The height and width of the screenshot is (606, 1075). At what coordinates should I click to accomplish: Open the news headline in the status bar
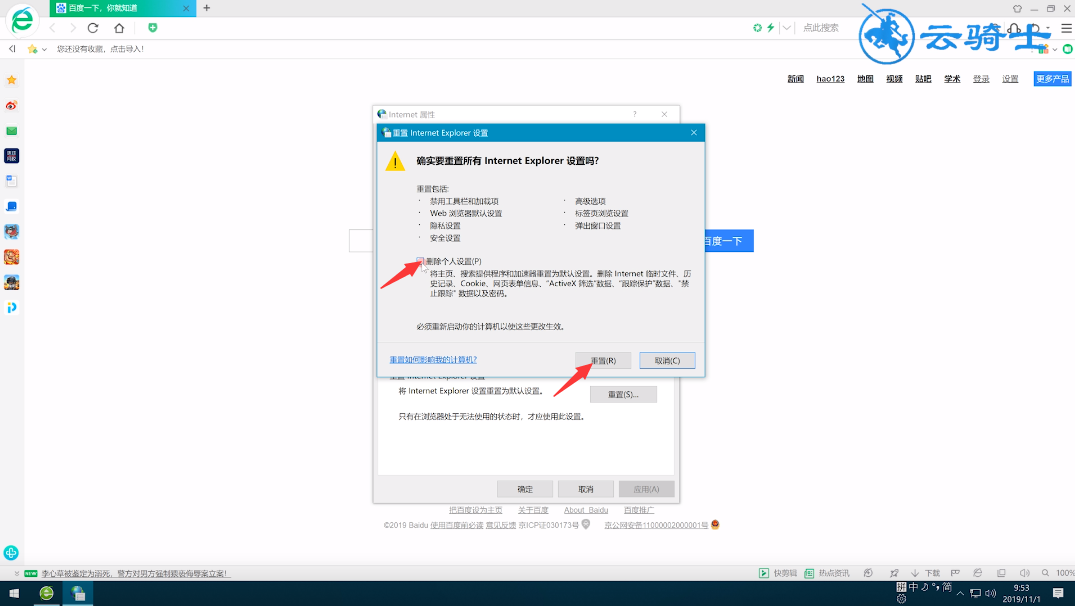point(135,573)
